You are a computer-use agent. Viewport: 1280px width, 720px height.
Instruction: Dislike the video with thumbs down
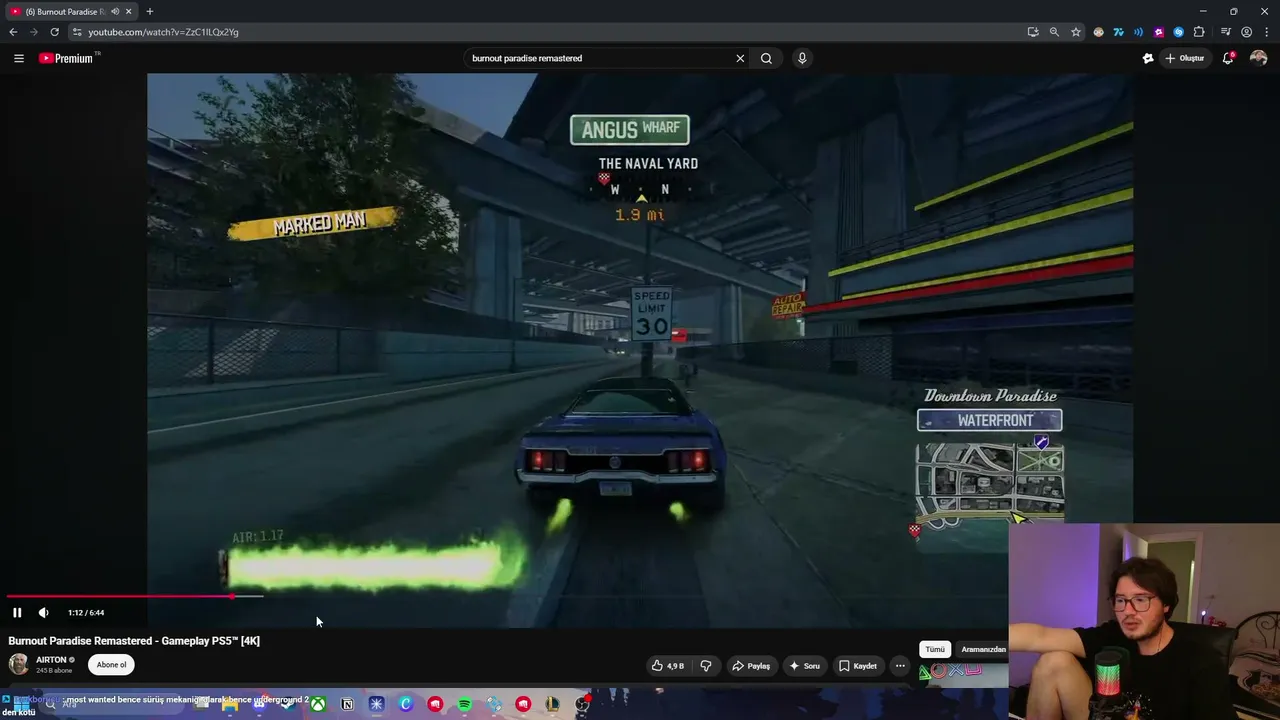[x=706, y=665]
